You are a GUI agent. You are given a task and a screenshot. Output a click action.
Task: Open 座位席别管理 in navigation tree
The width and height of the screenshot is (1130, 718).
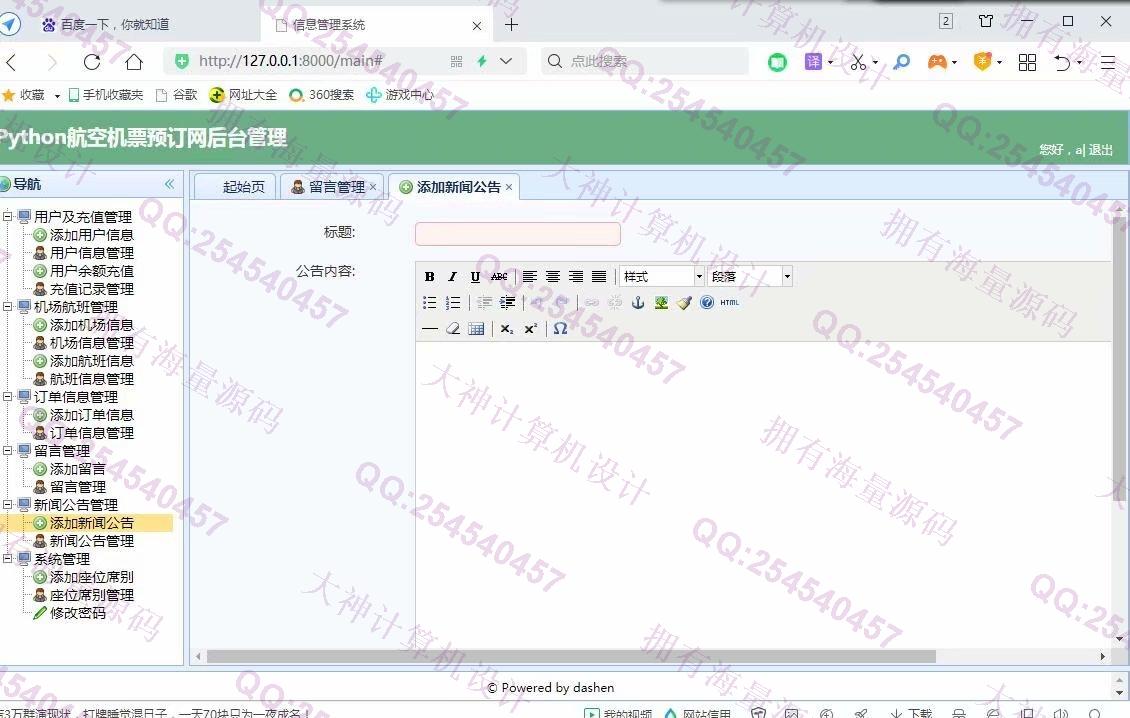[x=92, y=595]
